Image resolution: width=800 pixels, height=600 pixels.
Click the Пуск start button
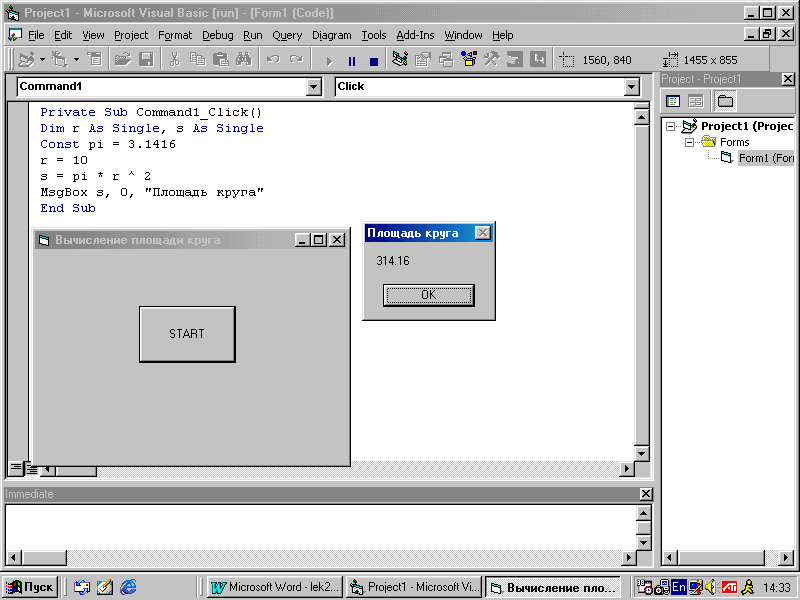coord(29,587)
